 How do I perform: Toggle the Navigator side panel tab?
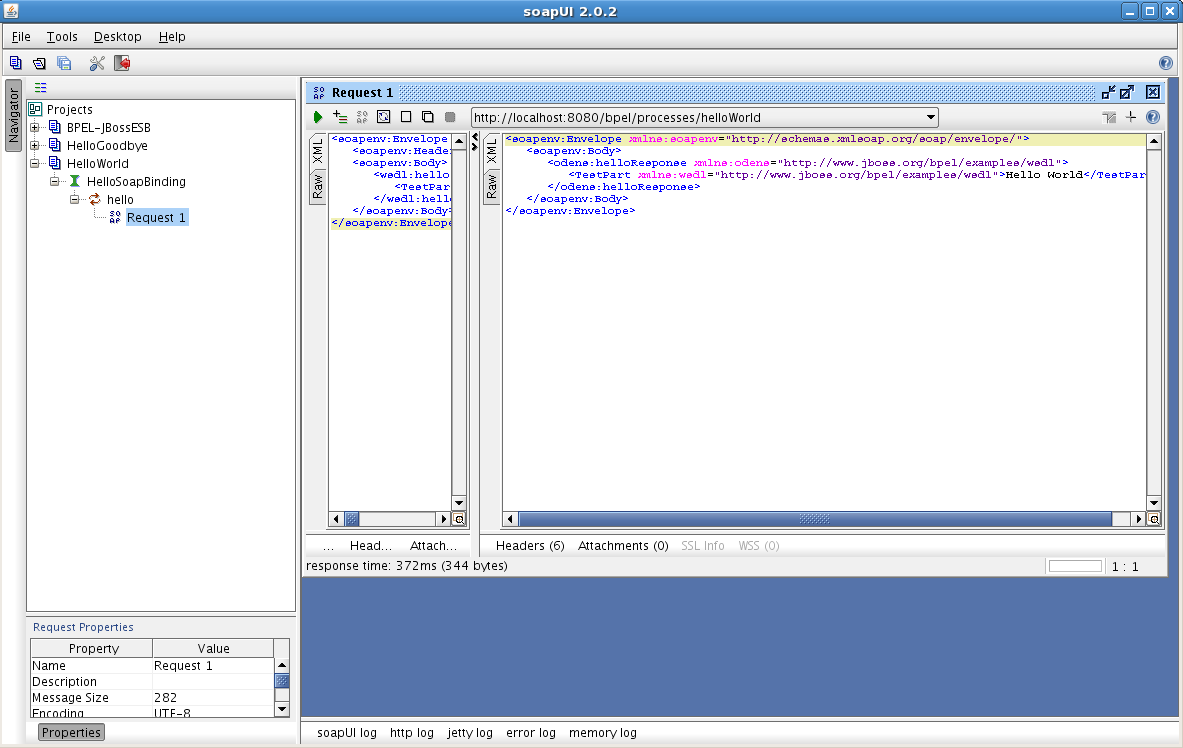(x=14, y=115)
